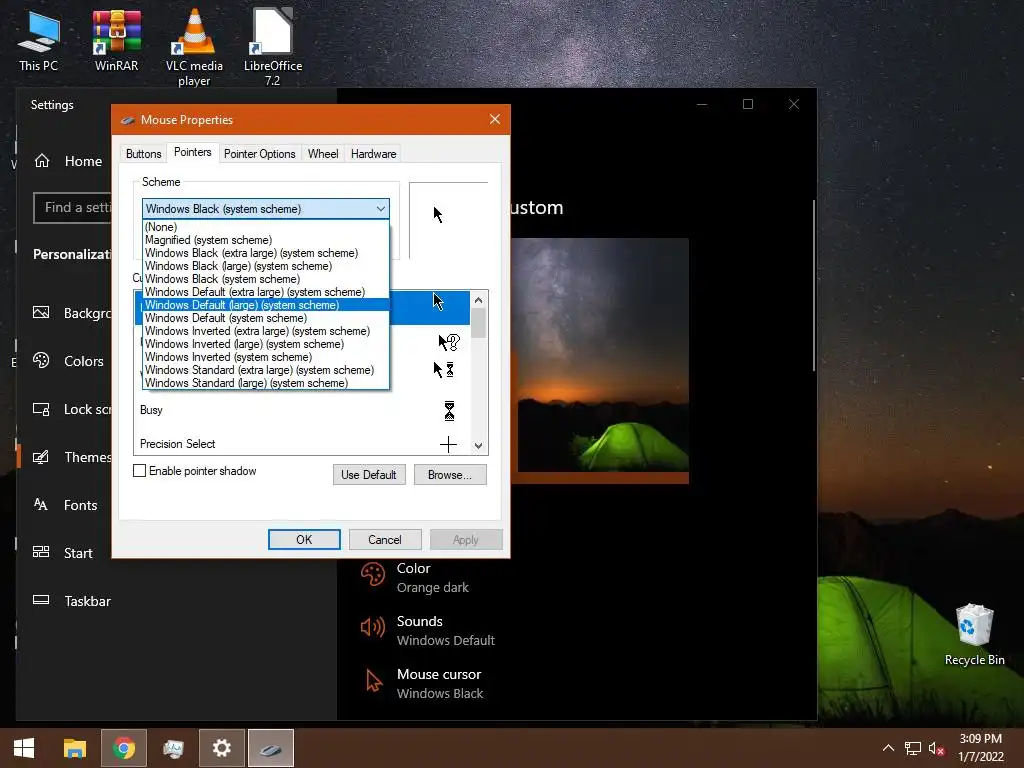Open the Recycle Bin
This screenshot has height=768, width=1024.
pos(974,635)
